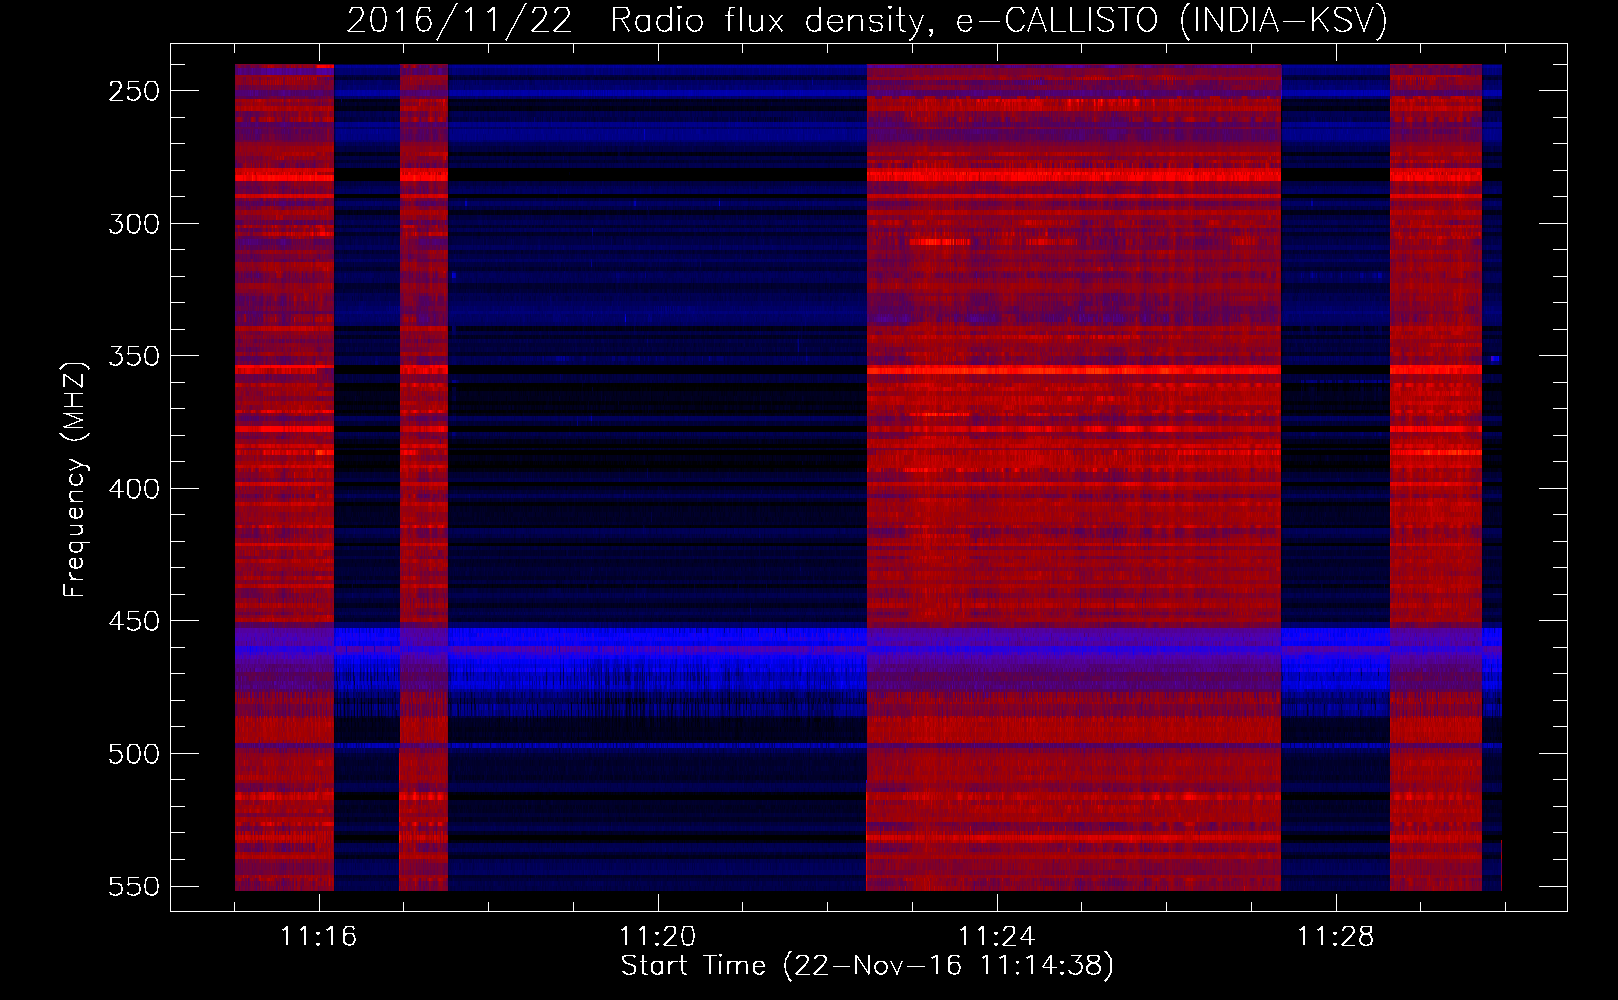
Task: Click the 300 frequency tick label
Action: (134, 224)
